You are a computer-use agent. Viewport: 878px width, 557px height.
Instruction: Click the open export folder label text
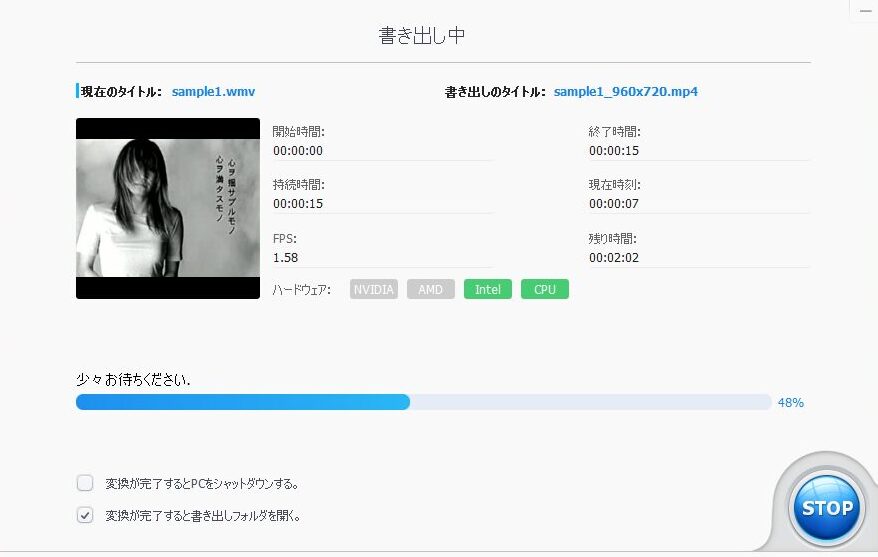point(203,516)
